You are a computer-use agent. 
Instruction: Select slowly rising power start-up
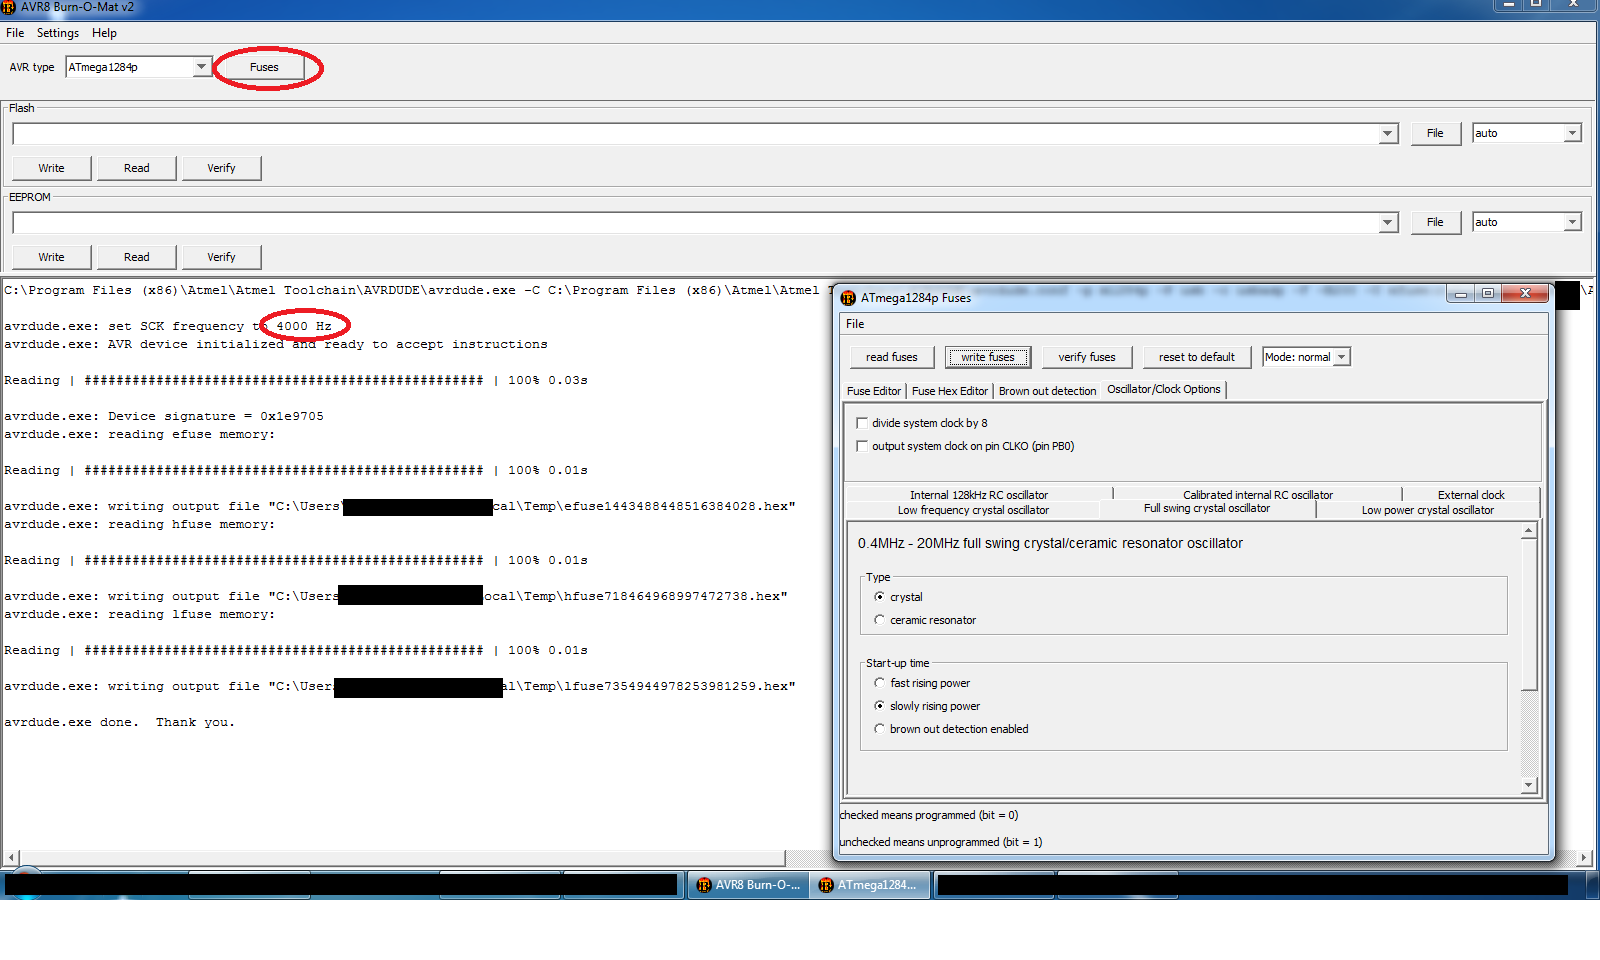click(880, 706)
